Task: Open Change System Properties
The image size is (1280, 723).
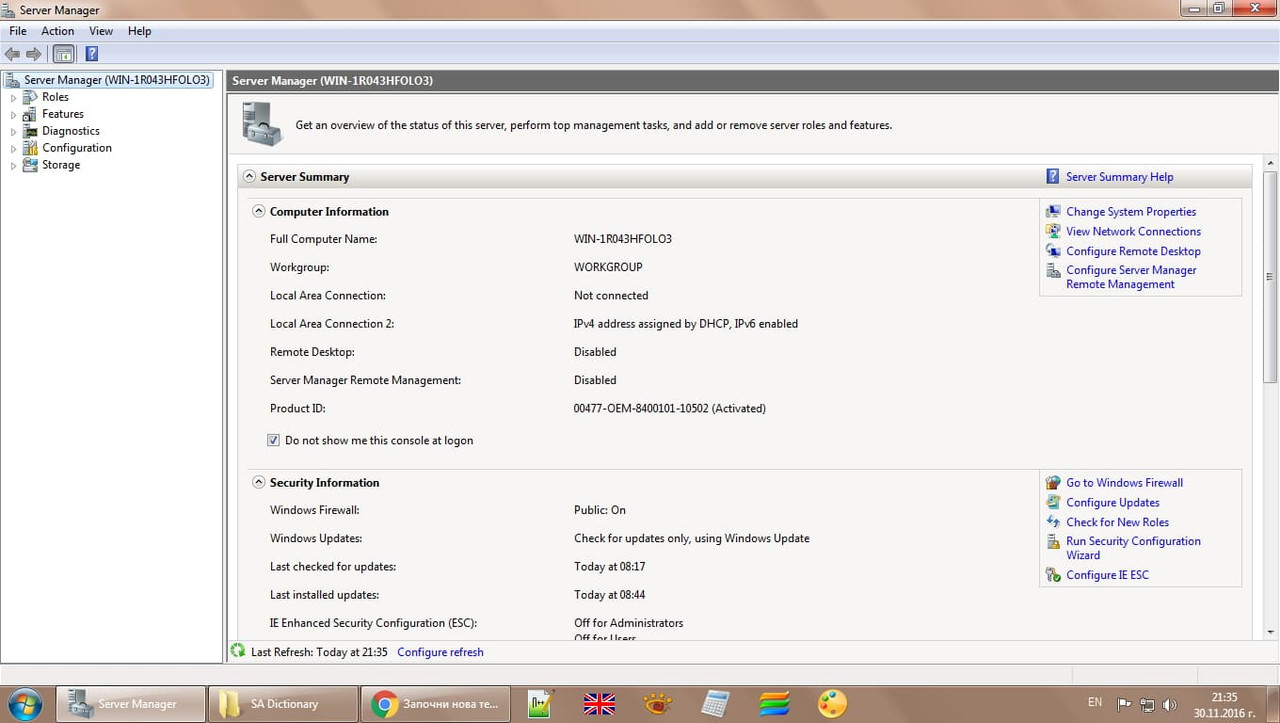Action: 1131,211
